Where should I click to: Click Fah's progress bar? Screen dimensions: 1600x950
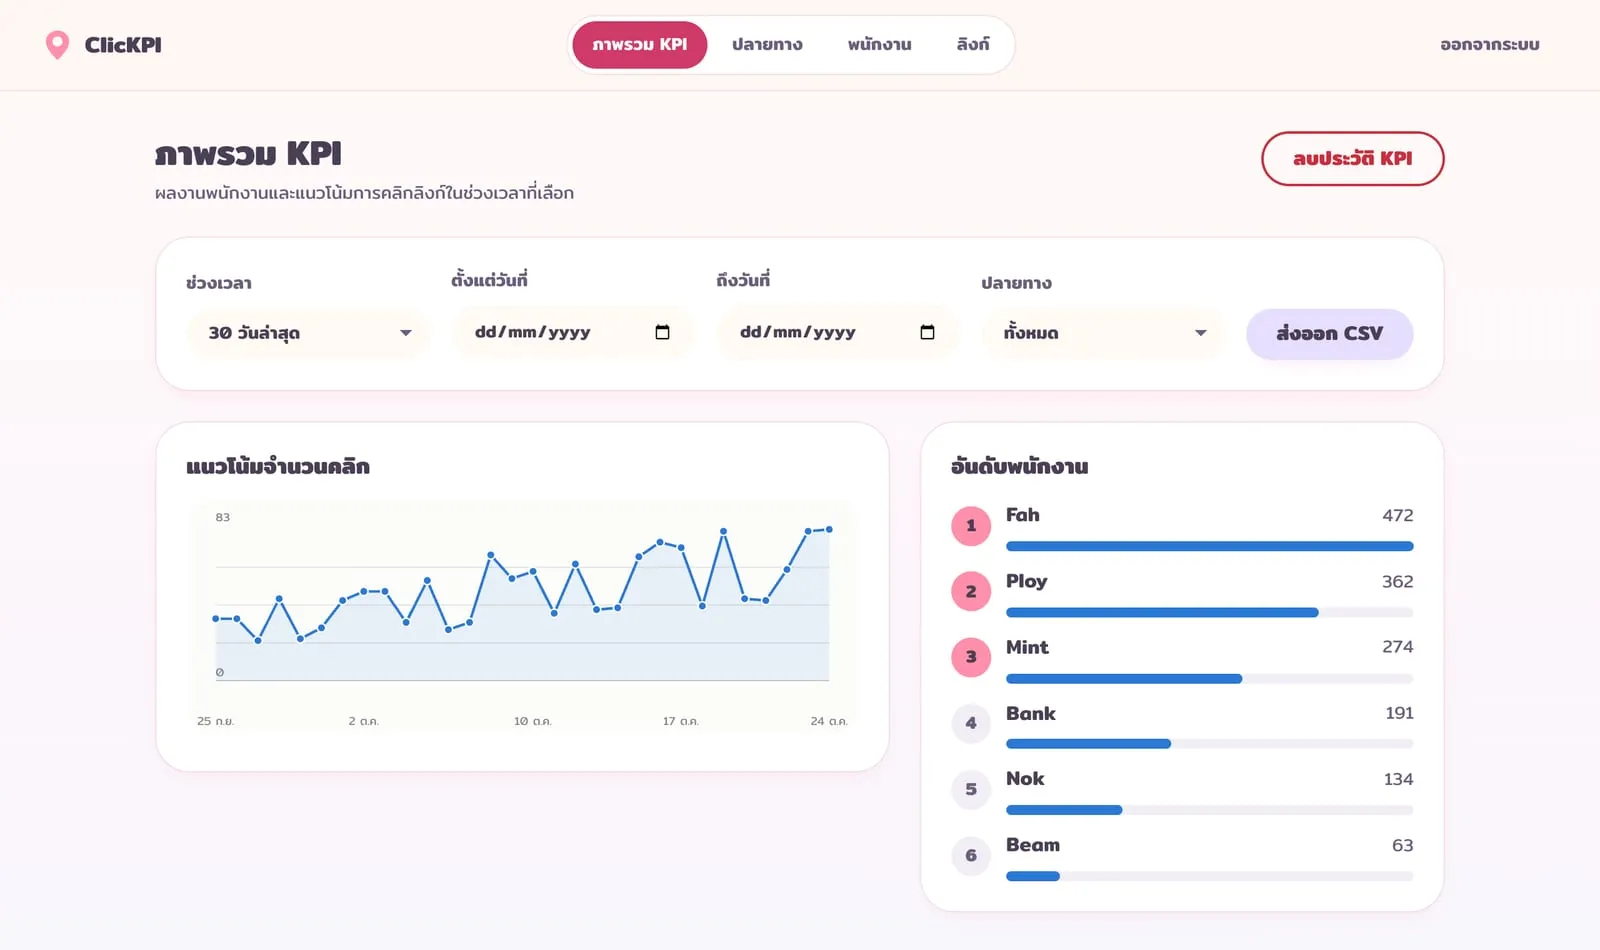(x=1210, y=547)
